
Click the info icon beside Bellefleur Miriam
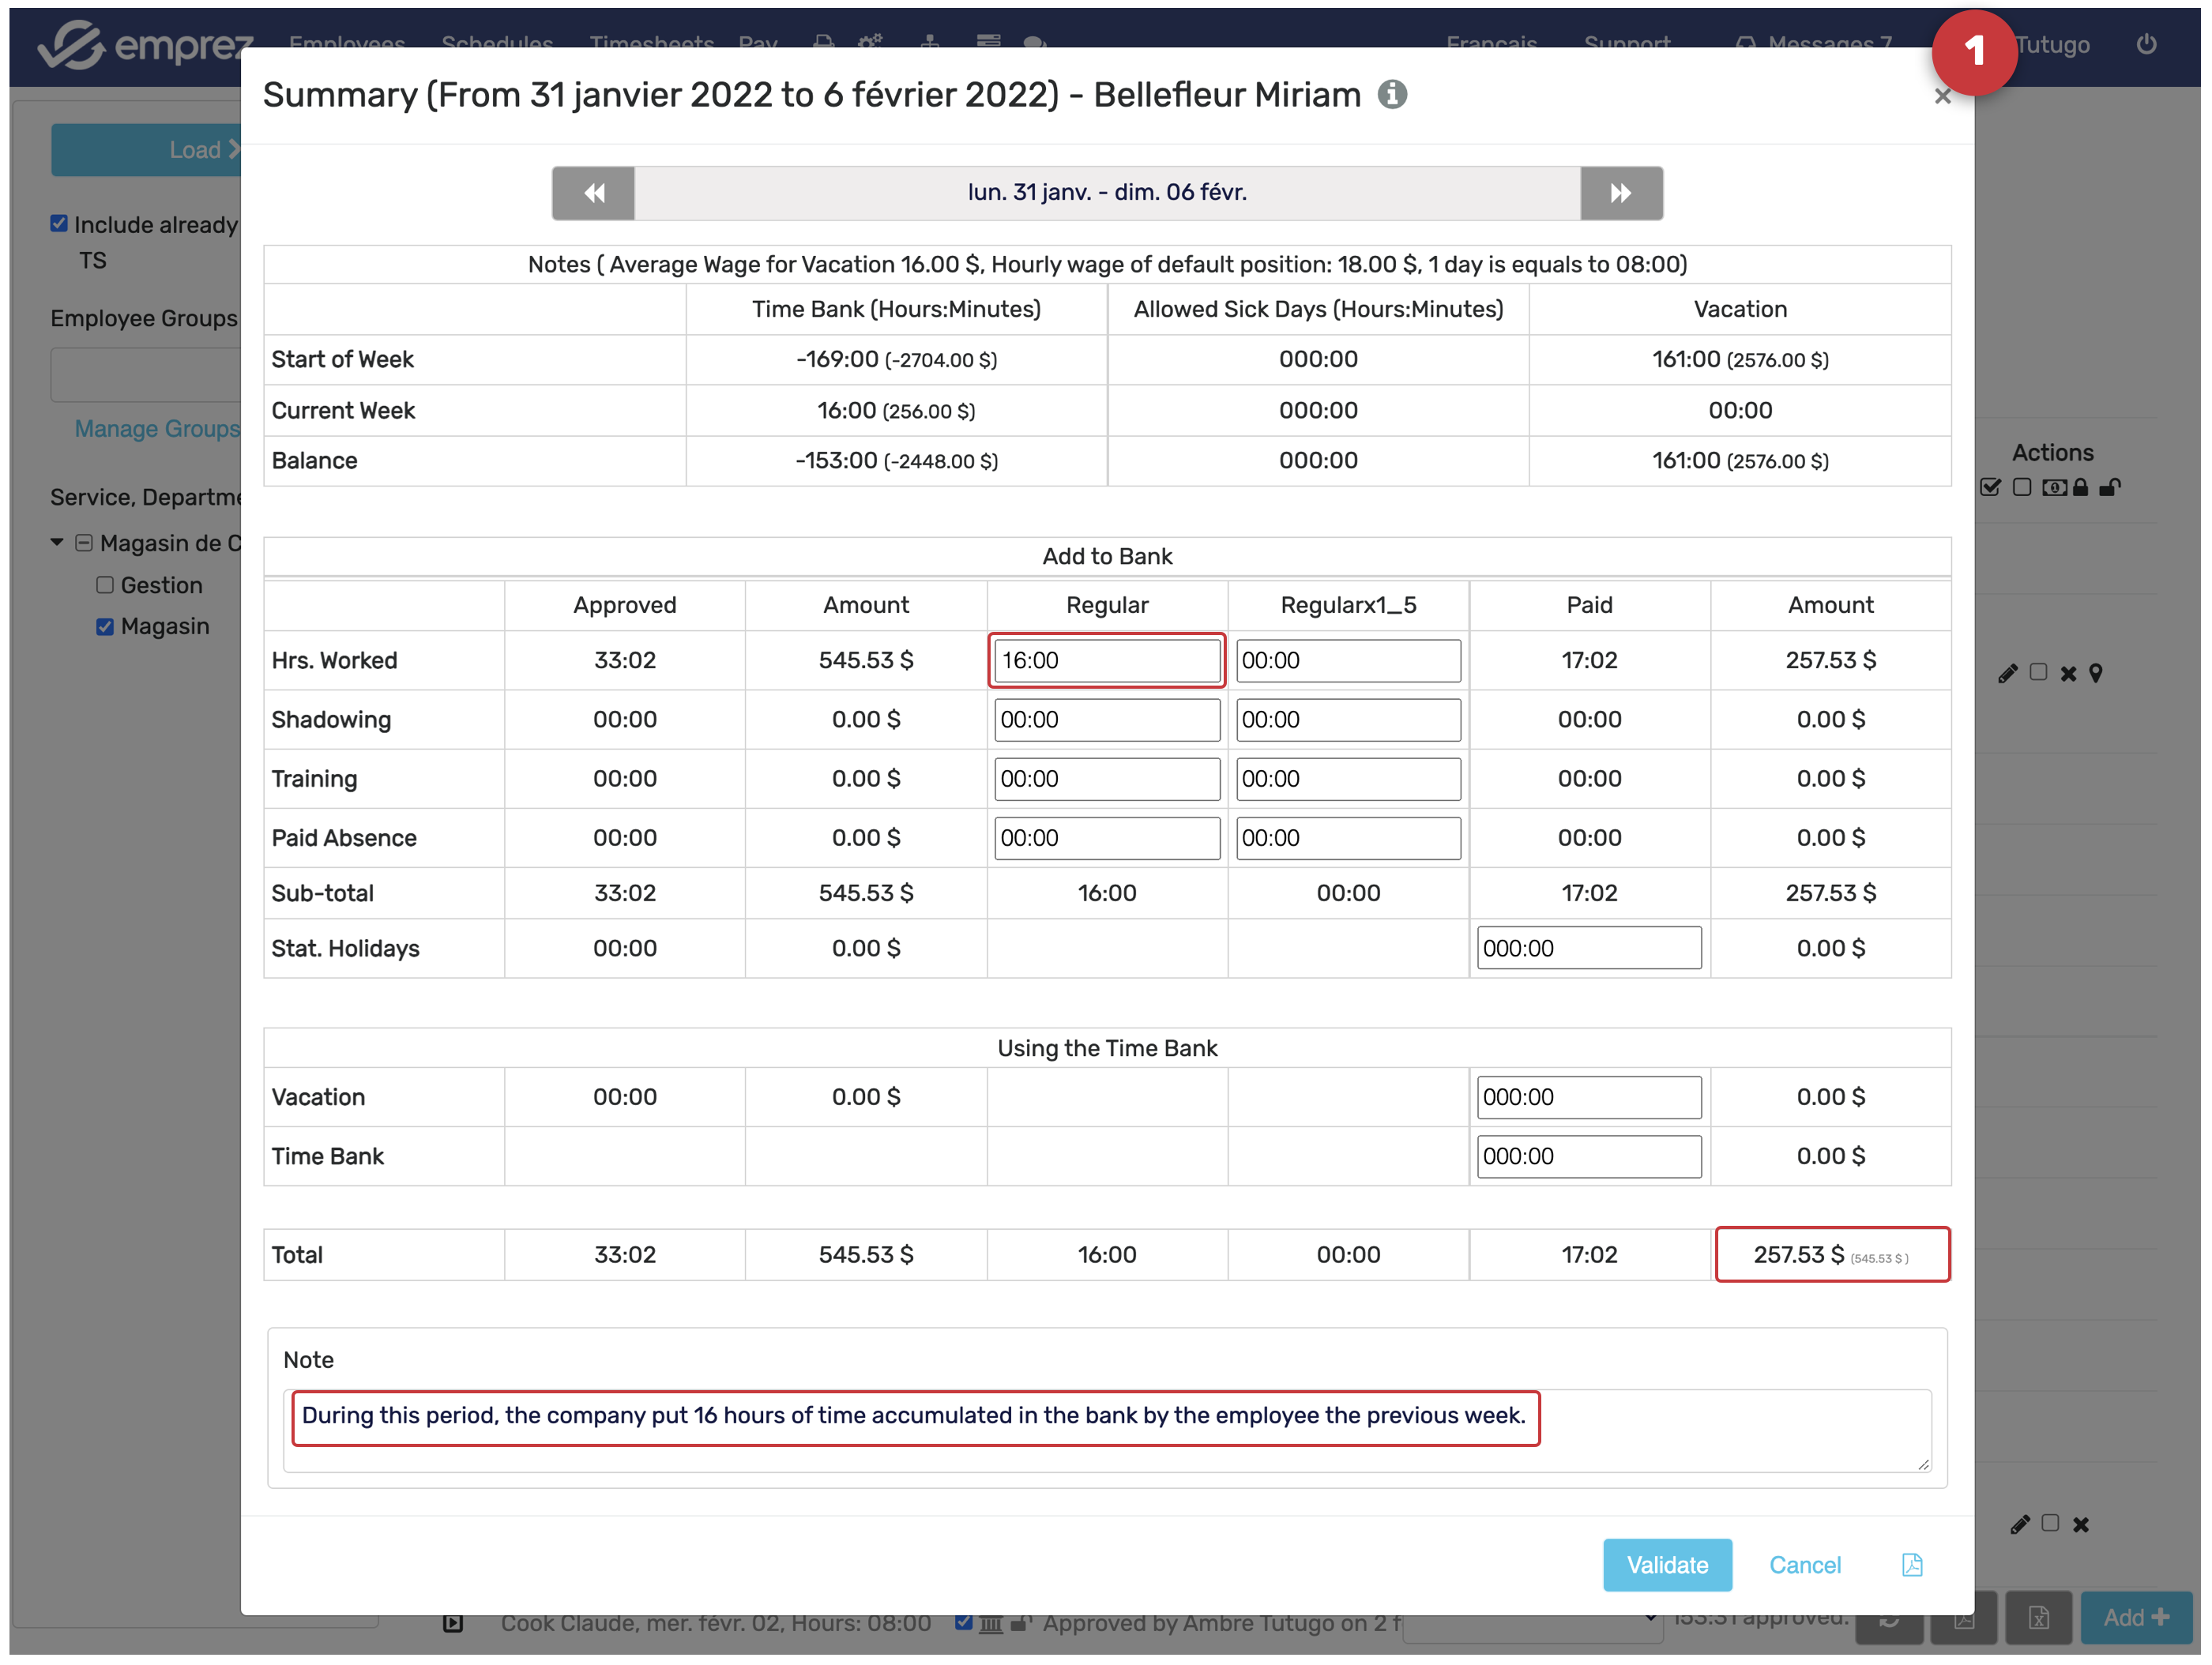click(x=1392, y=95)
